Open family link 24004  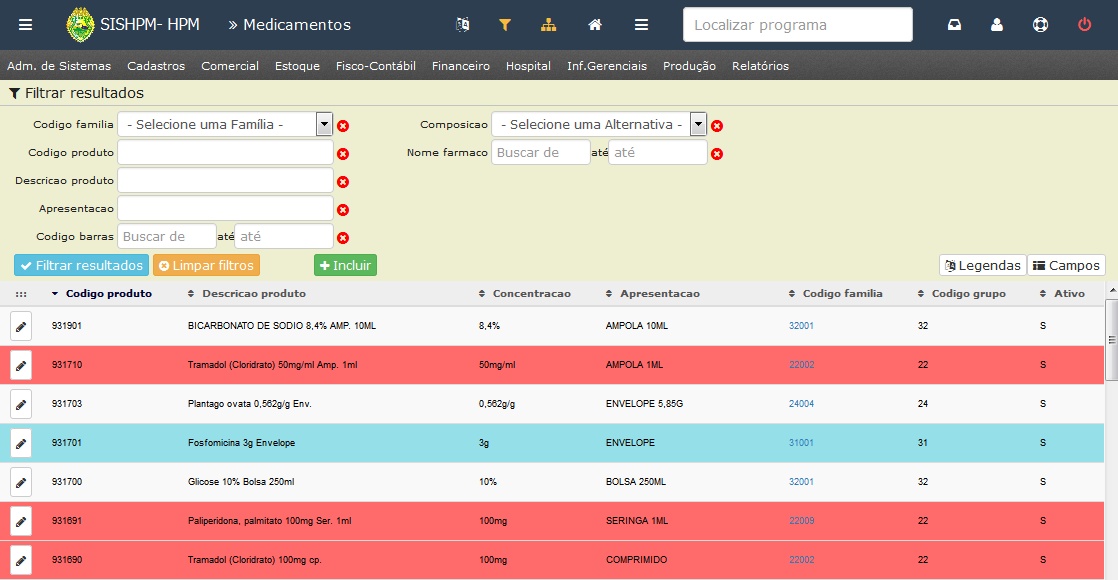801,404
